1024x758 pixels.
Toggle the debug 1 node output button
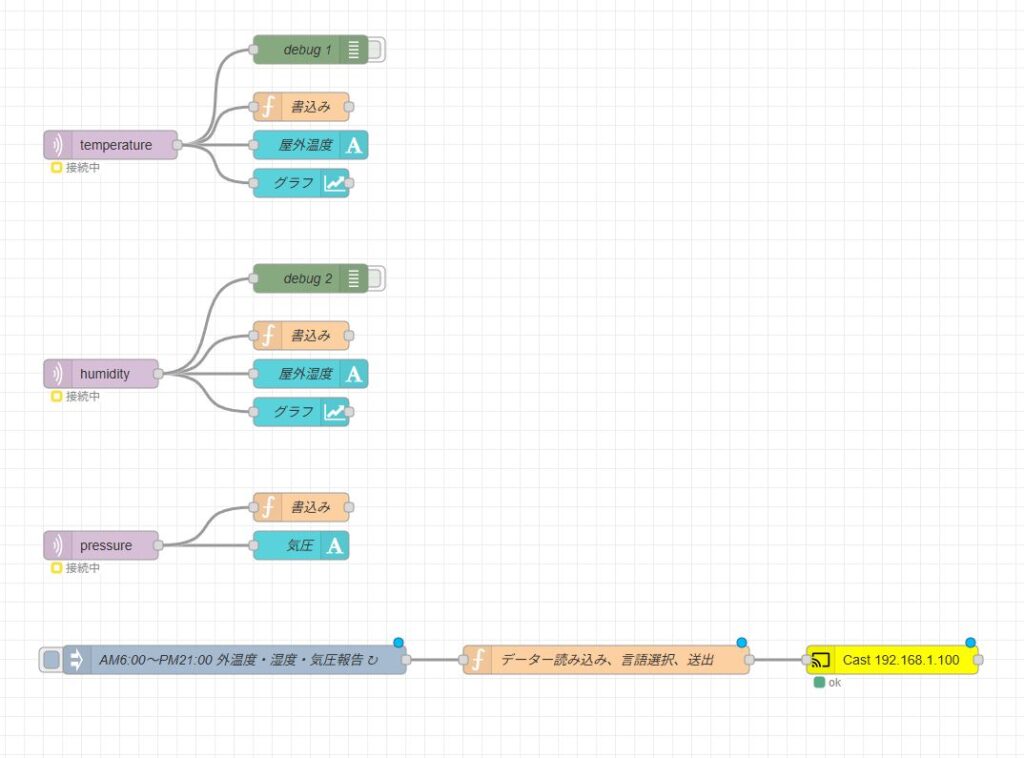click(377, 50)
